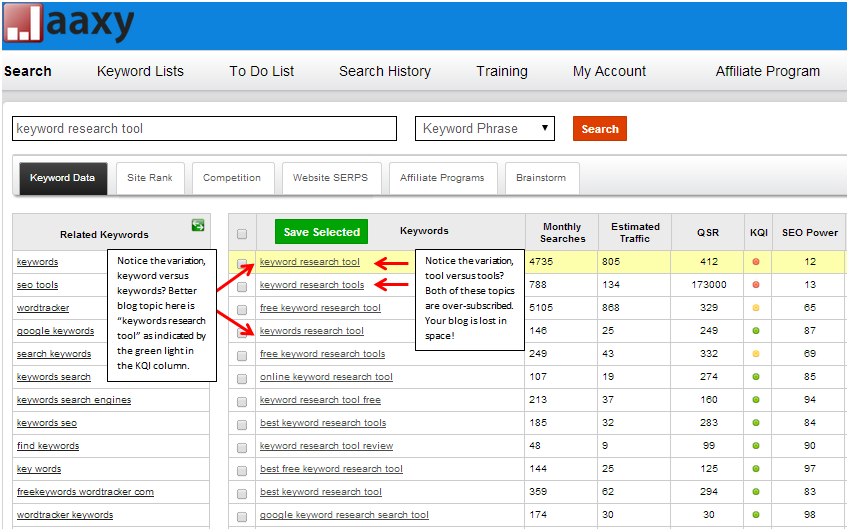
Task: Toggle the select-all checkbox in table header
Action: 242,234
